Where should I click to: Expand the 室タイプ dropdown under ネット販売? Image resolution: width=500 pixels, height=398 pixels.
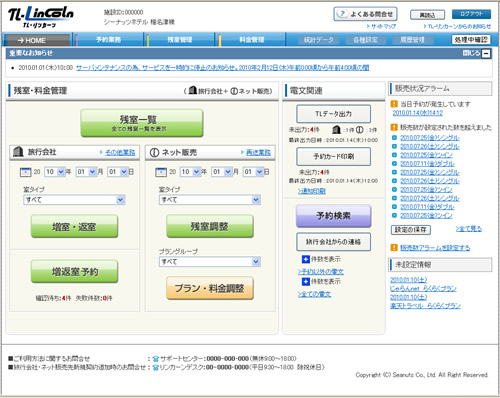pyautogui.click(x=210, y=200)
